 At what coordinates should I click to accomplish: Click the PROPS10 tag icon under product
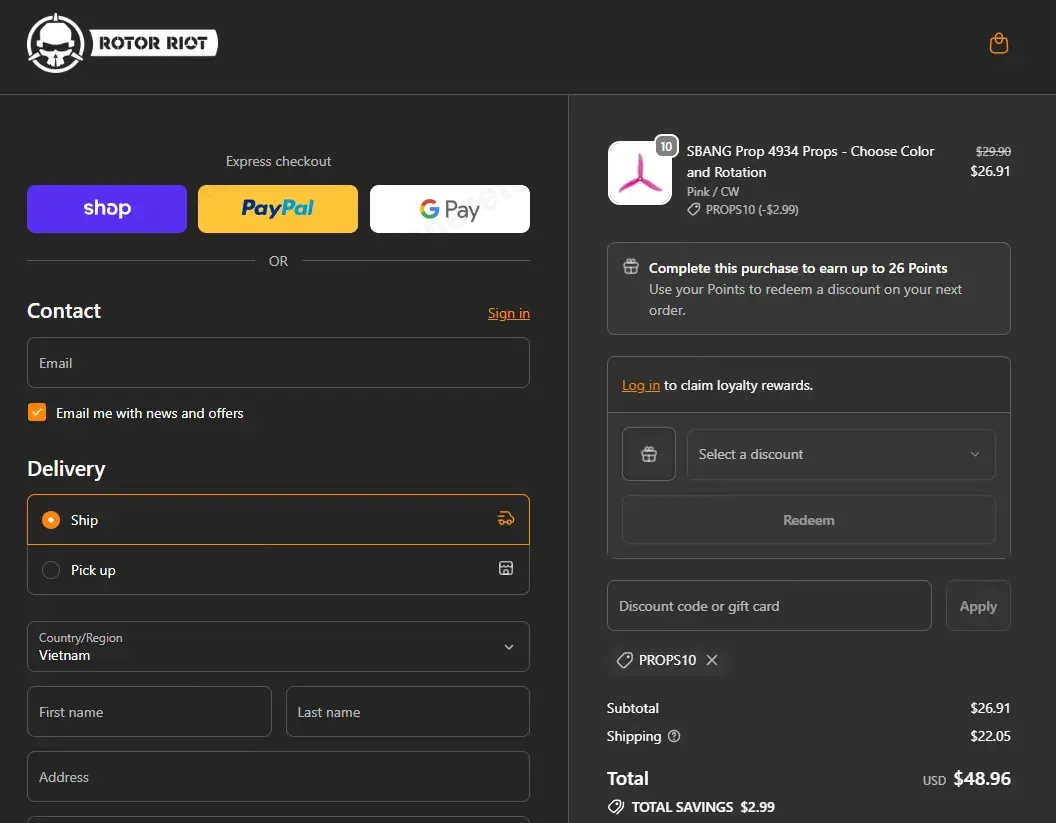click(x=694, y=209)
